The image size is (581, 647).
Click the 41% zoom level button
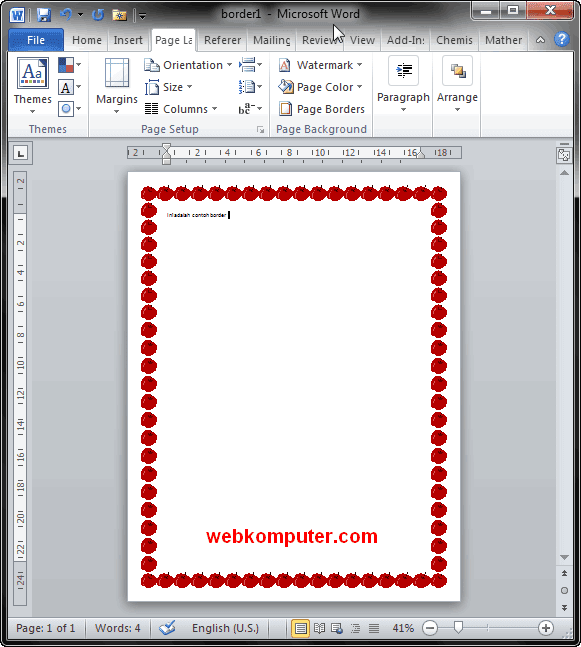coord(403,628)
